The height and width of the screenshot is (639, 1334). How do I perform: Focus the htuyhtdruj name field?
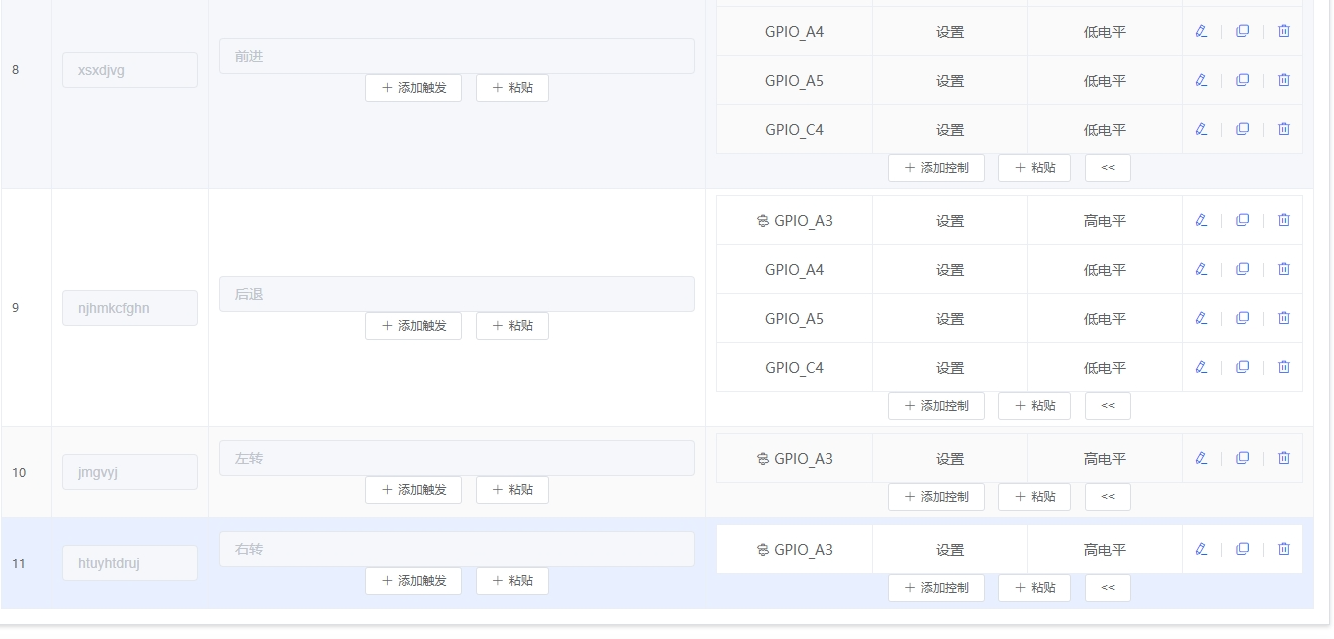pos(130,563)
